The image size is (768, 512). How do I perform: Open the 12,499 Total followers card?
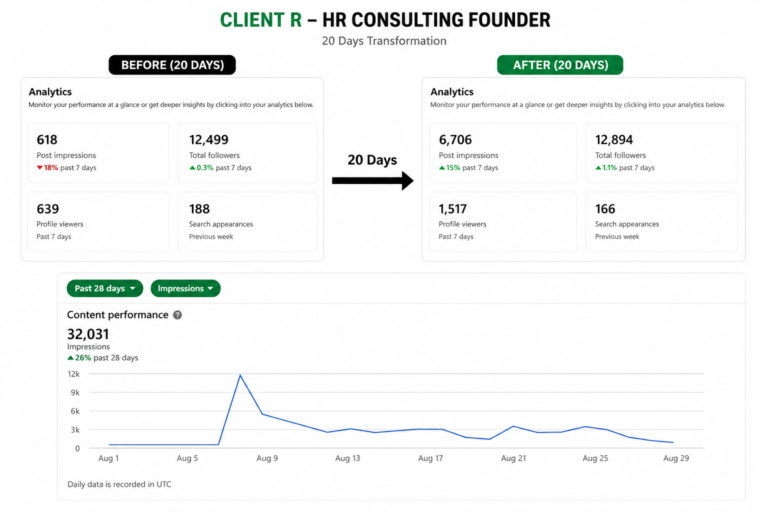point(248,153)
